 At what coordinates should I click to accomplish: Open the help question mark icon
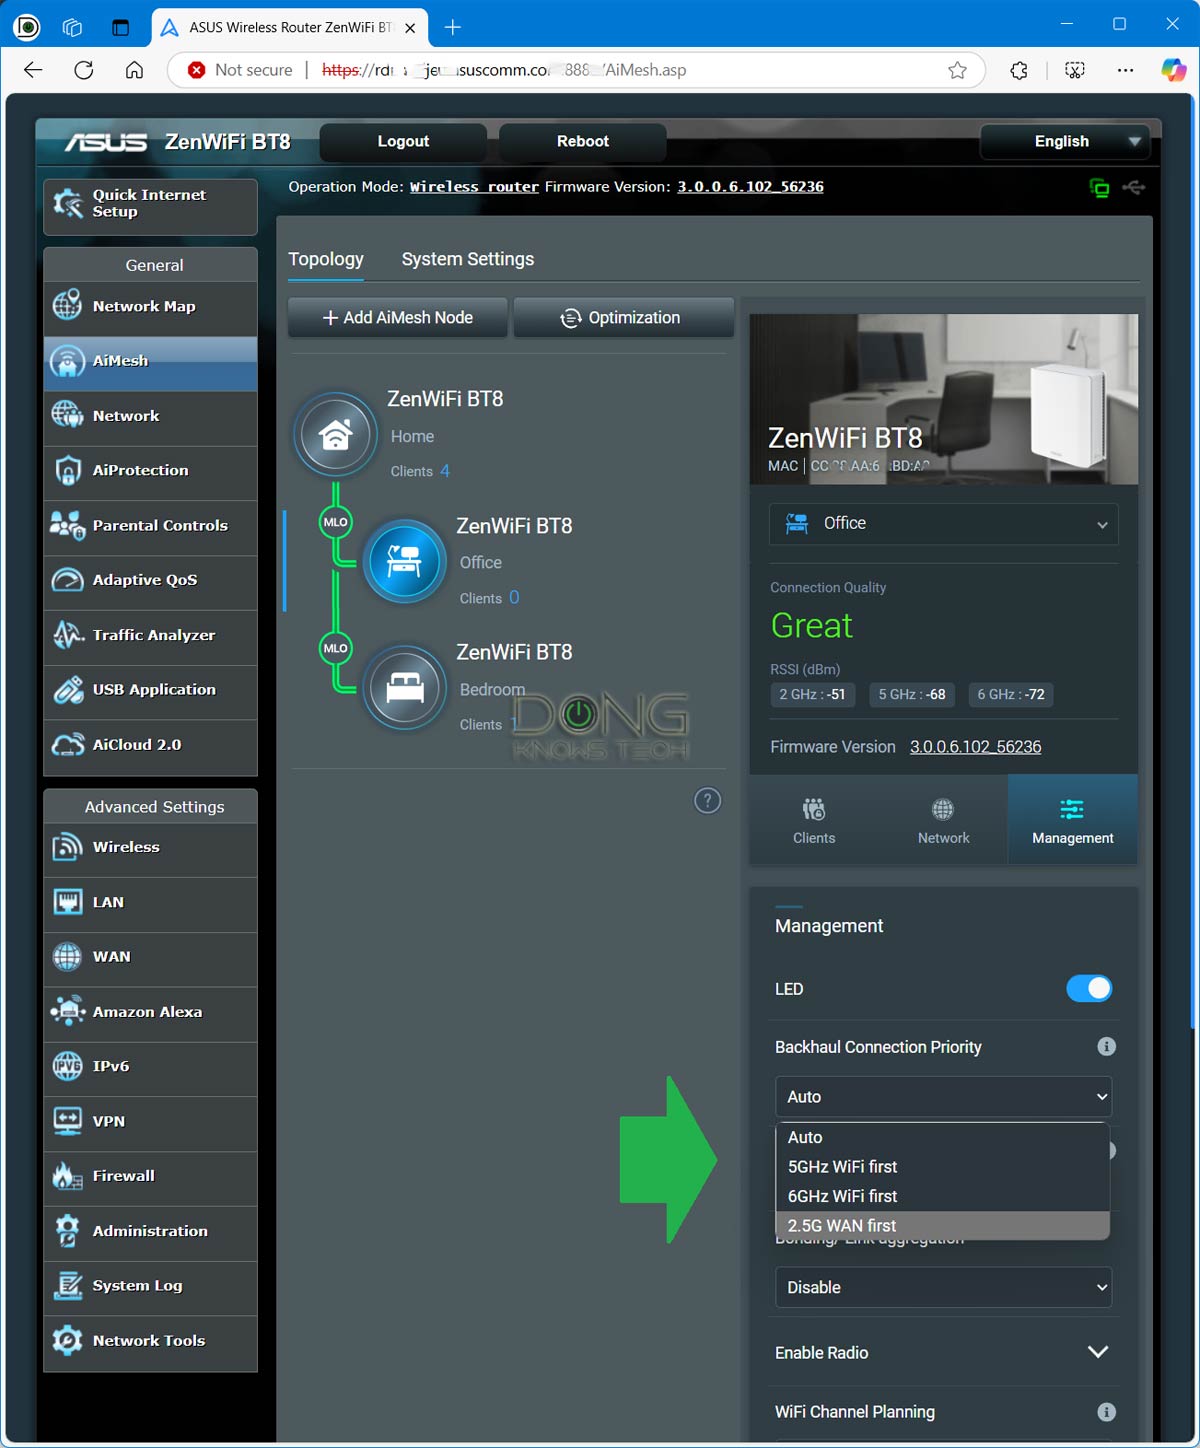coord(707,801)
